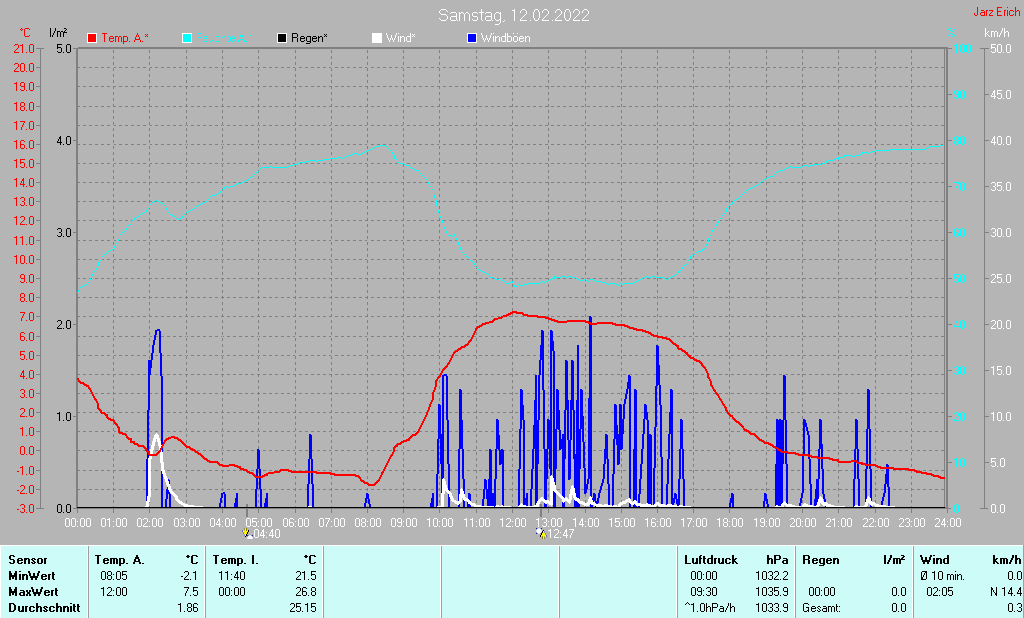This screenshot has width=1024, height=618.
Task: Click the '21.0' temperature axis value
Action: (x=24, y=49)
